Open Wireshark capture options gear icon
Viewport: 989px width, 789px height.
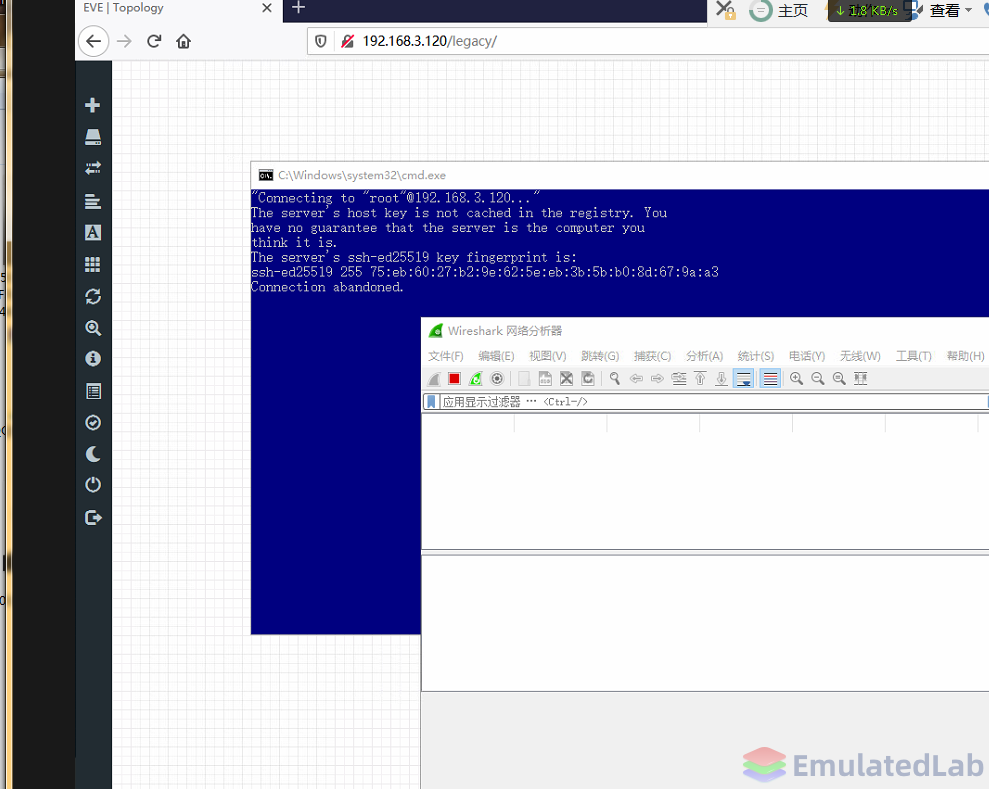tap(497, 378)
